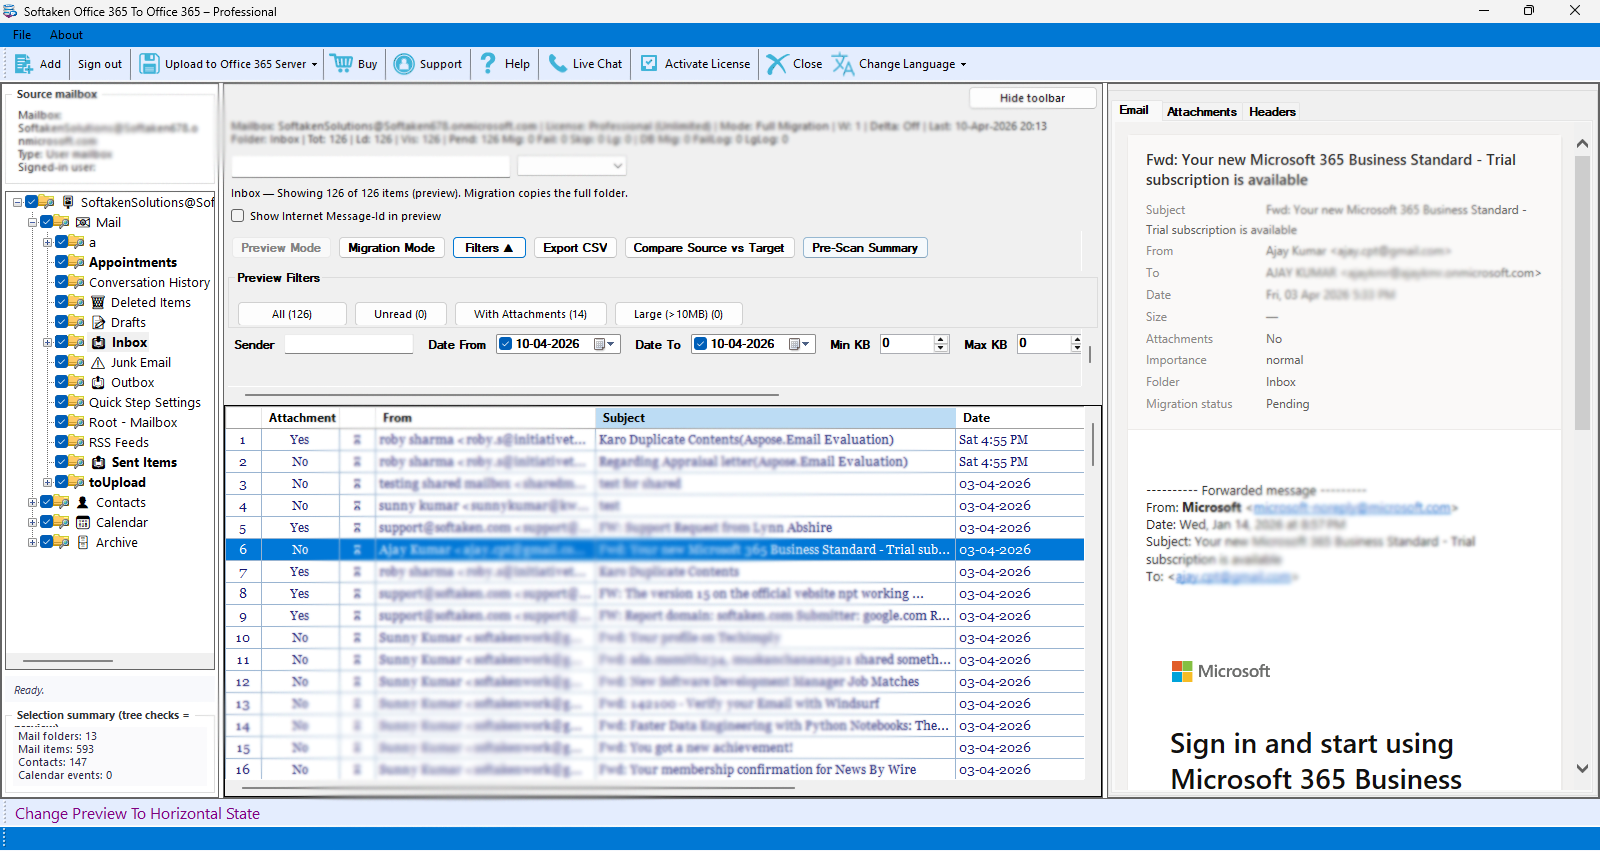1600x852 pixels.
Task: Open the Buy shopping cart icon
Action: (x=342, y=64)
